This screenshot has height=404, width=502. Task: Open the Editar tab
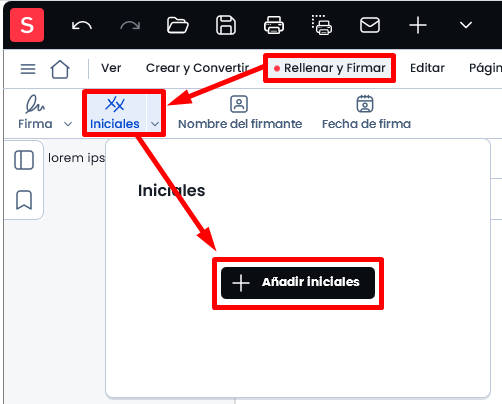427,68
